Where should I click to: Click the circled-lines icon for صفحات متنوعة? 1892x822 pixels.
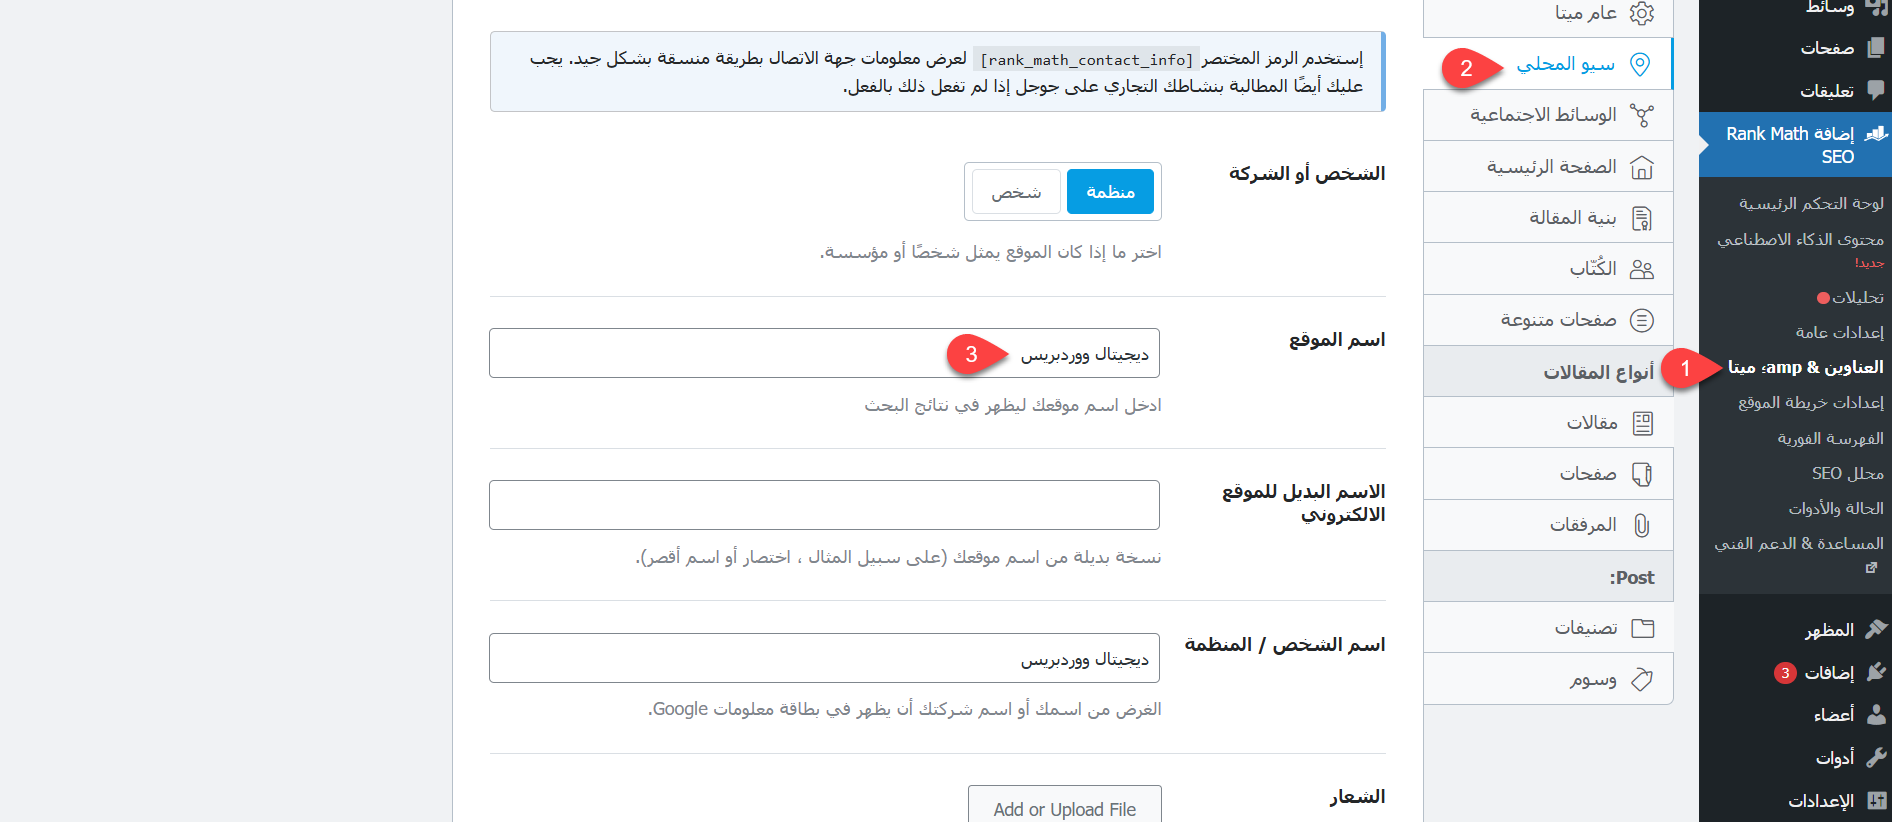coord(1642,320)
